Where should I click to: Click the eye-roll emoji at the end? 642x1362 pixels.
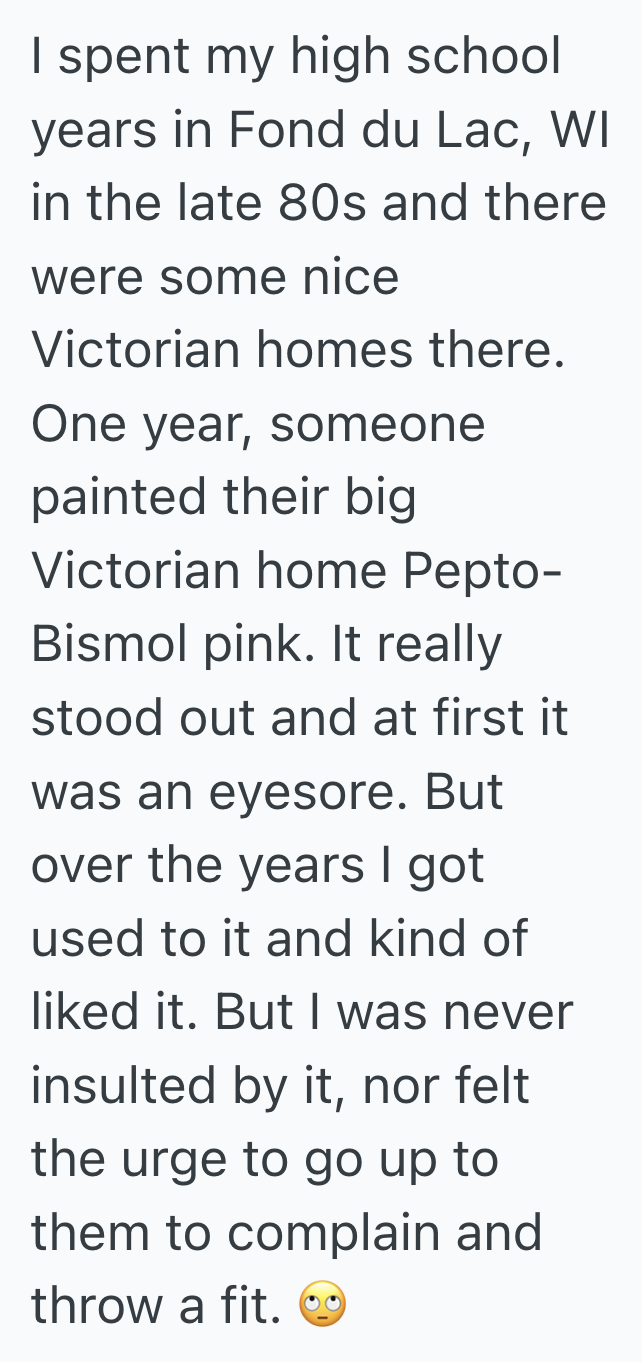pyautogui.click(x=322, y=1305)
